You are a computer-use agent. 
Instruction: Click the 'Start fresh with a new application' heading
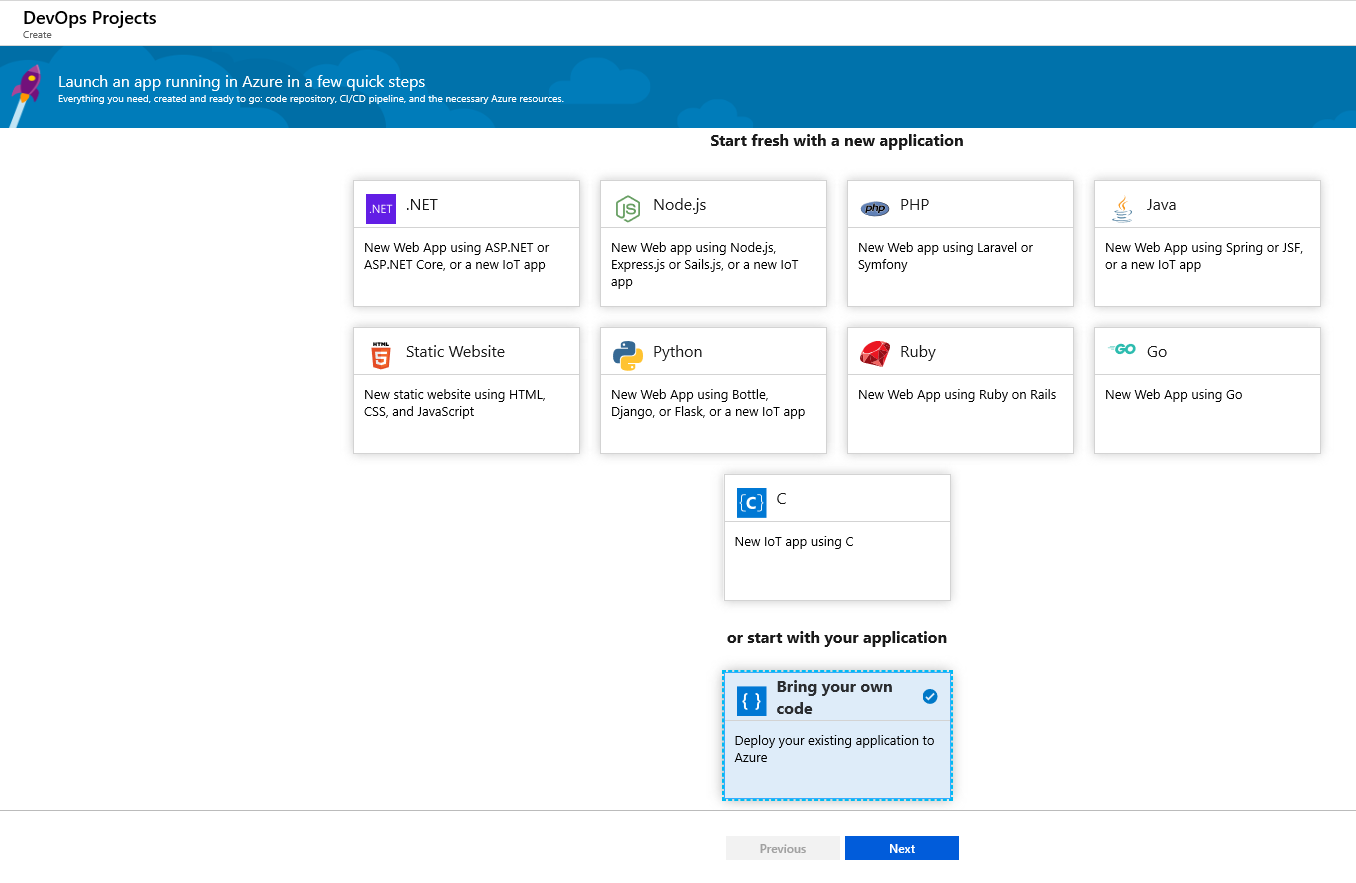[x=837, y=141]
